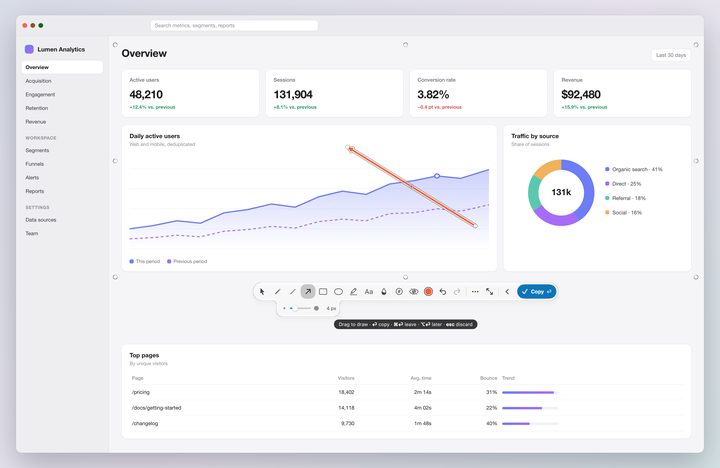
Task: Click the Active users card
Action: [x=191, y=93]
